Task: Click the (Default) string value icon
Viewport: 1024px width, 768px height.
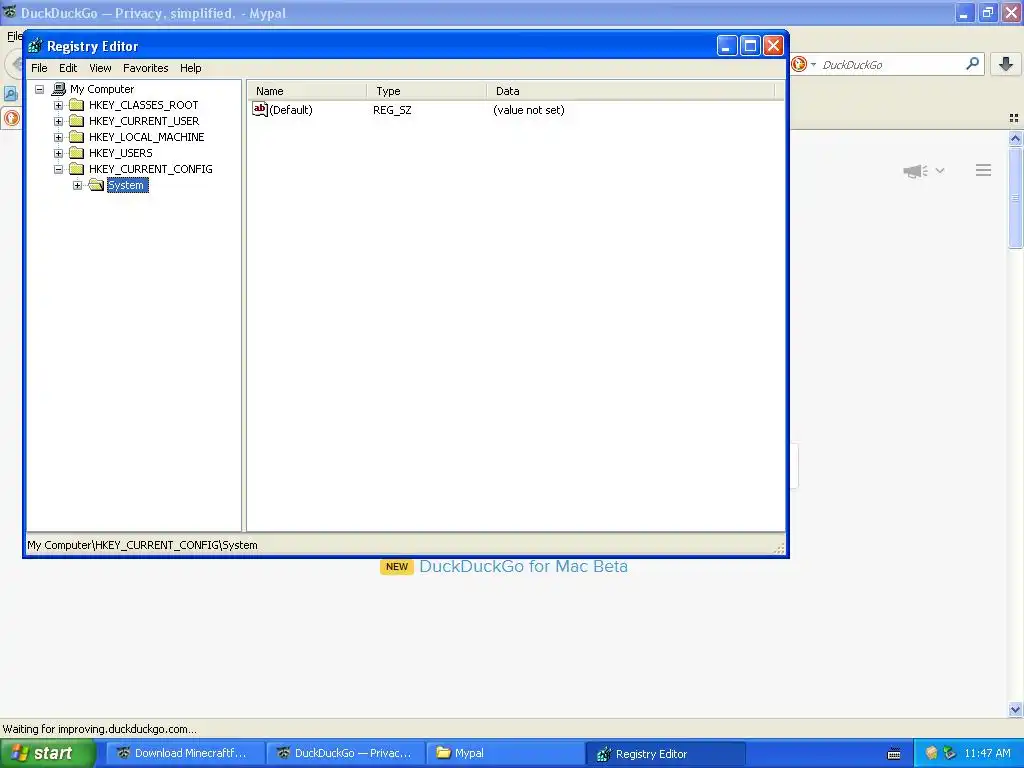Action: pos(260,110)
